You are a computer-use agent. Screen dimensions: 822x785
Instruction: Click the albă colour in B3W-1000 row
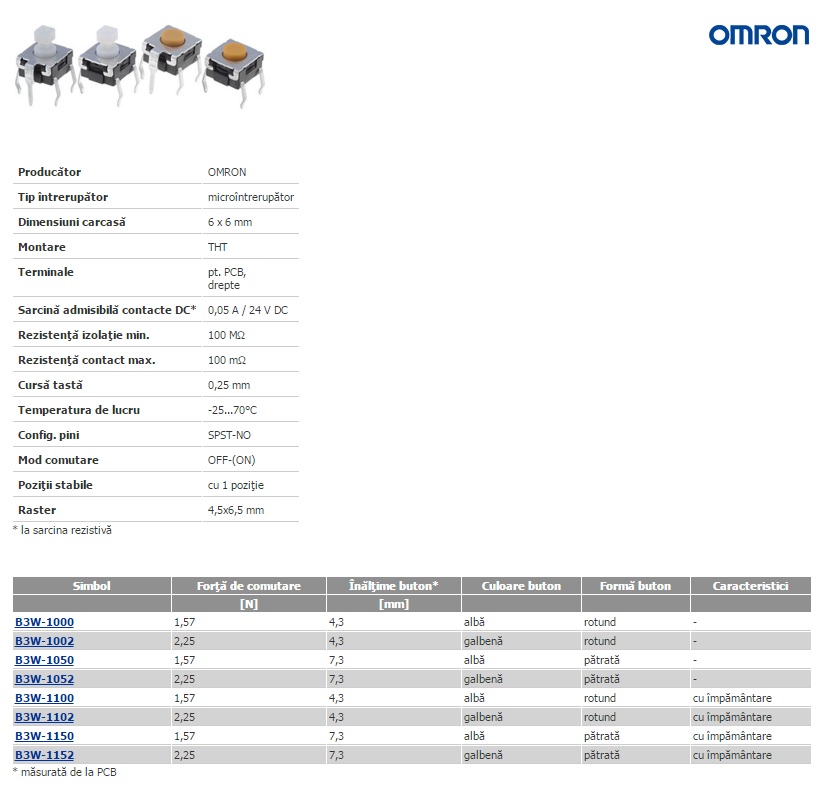tap(474, 622)
